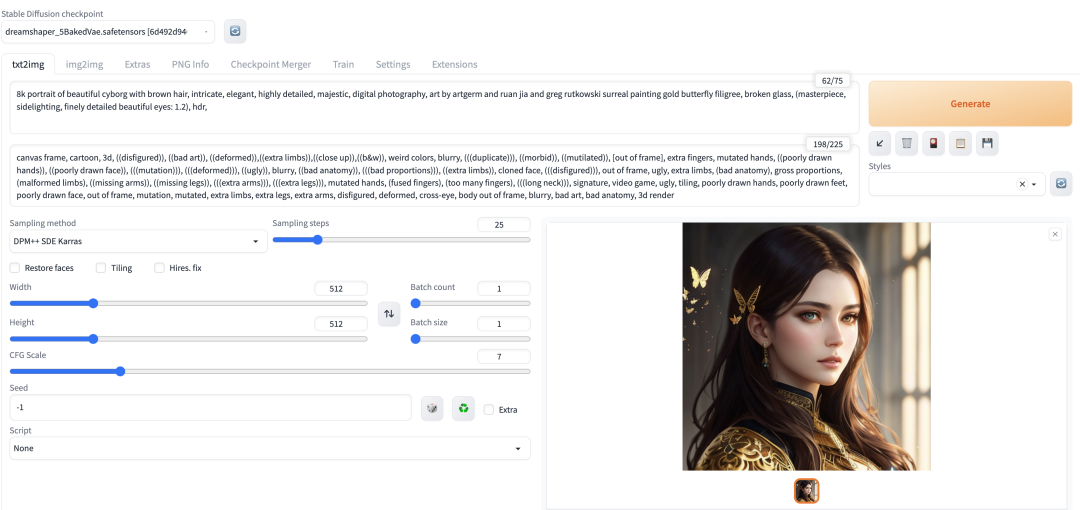Image resolution: width=1080 pixels, height=510 pixels.
Task: Close the generated image preview
Action: tap(1055, 234)
